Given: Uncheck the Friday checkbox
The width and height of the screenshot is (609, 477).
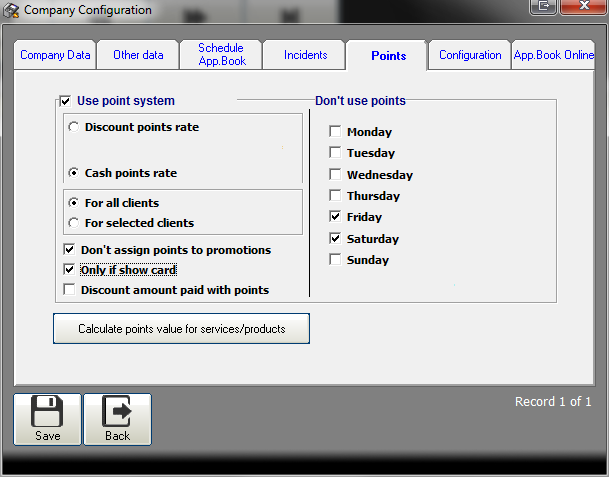Looking at the screenshot, I should point(335,217).
